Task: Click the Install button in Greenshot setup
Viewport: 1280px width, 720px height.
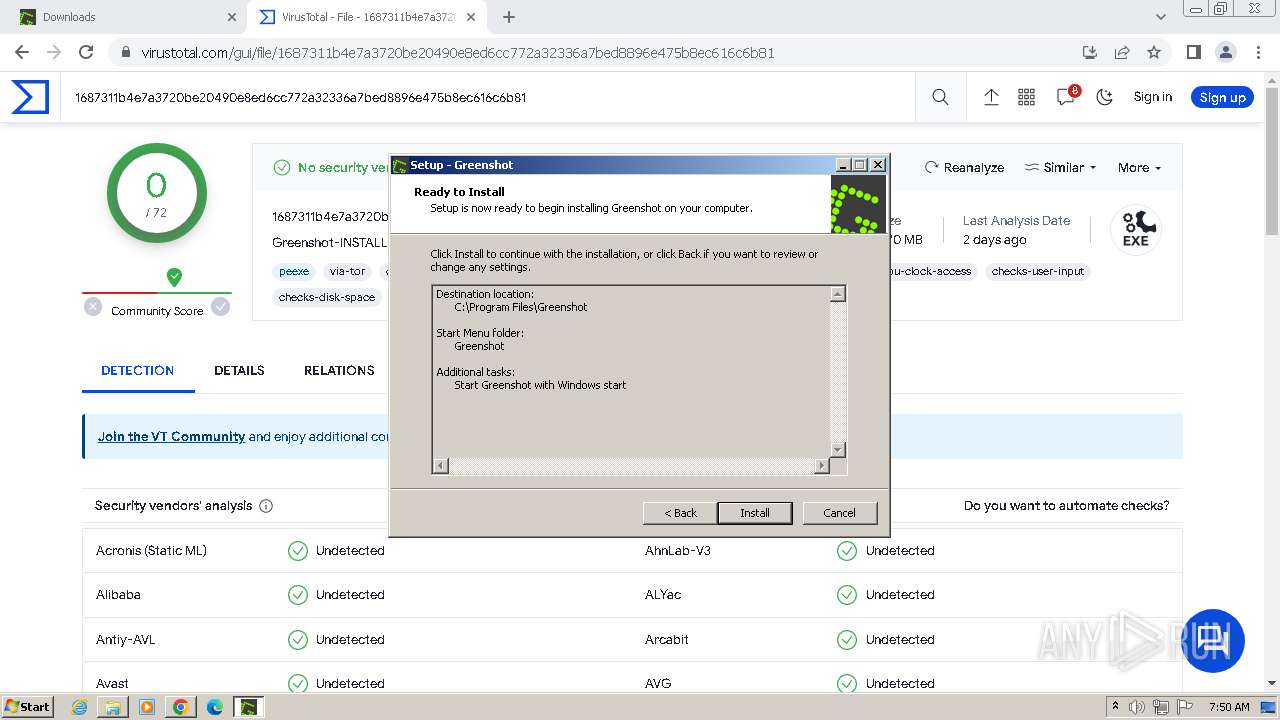Action: 755,513
